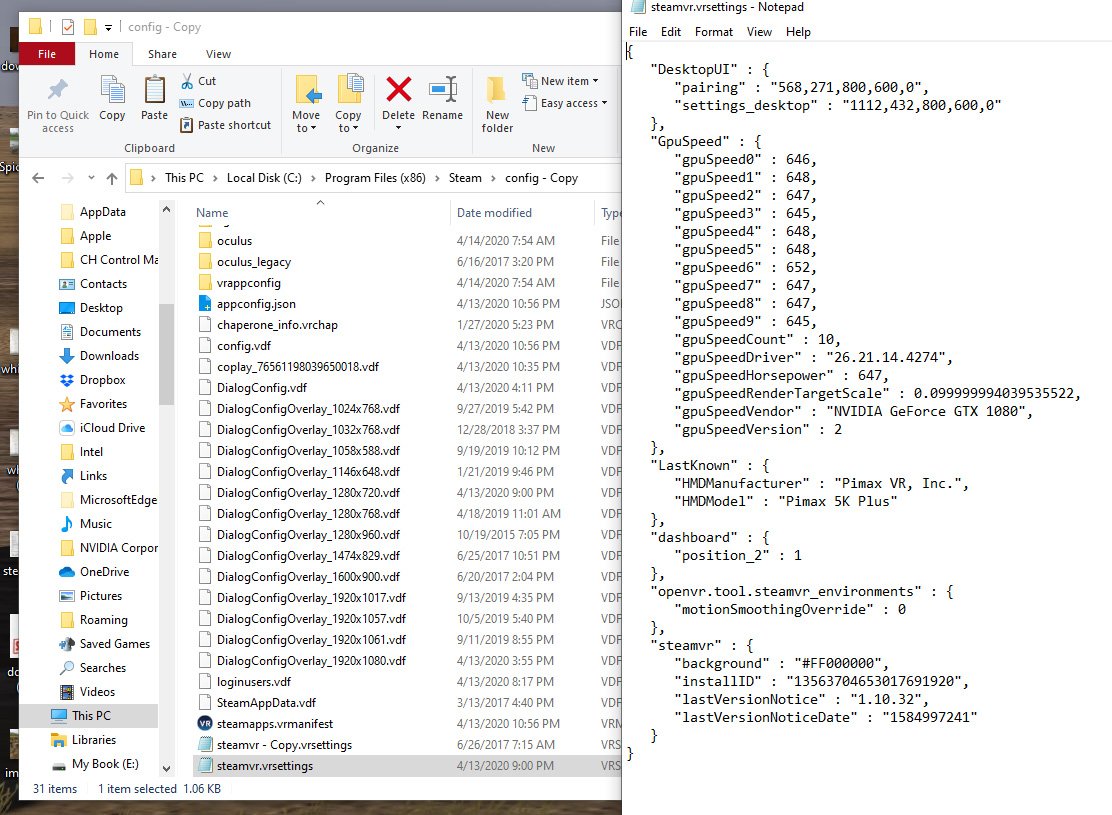The image size is (1112, 815).
Task: Click Paste shortcut in the ribbon
Action: (226, 125)
